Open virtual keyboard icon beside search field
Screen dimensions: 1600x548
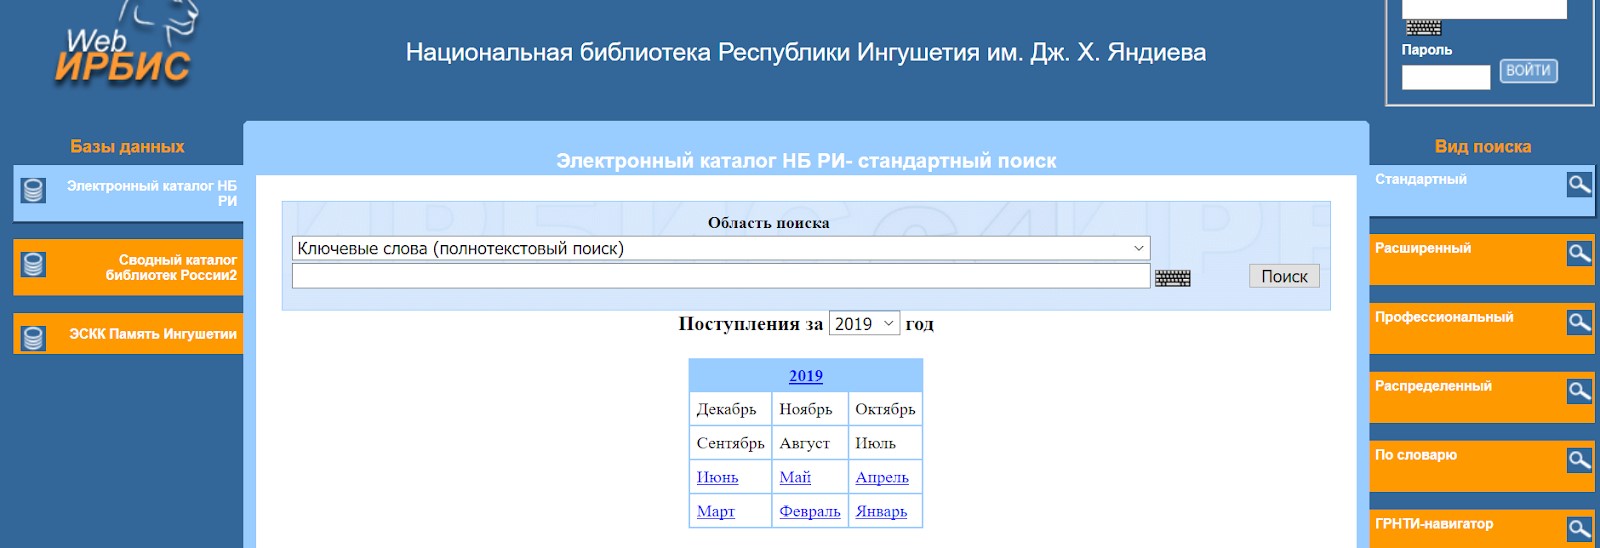(1172, 278)
